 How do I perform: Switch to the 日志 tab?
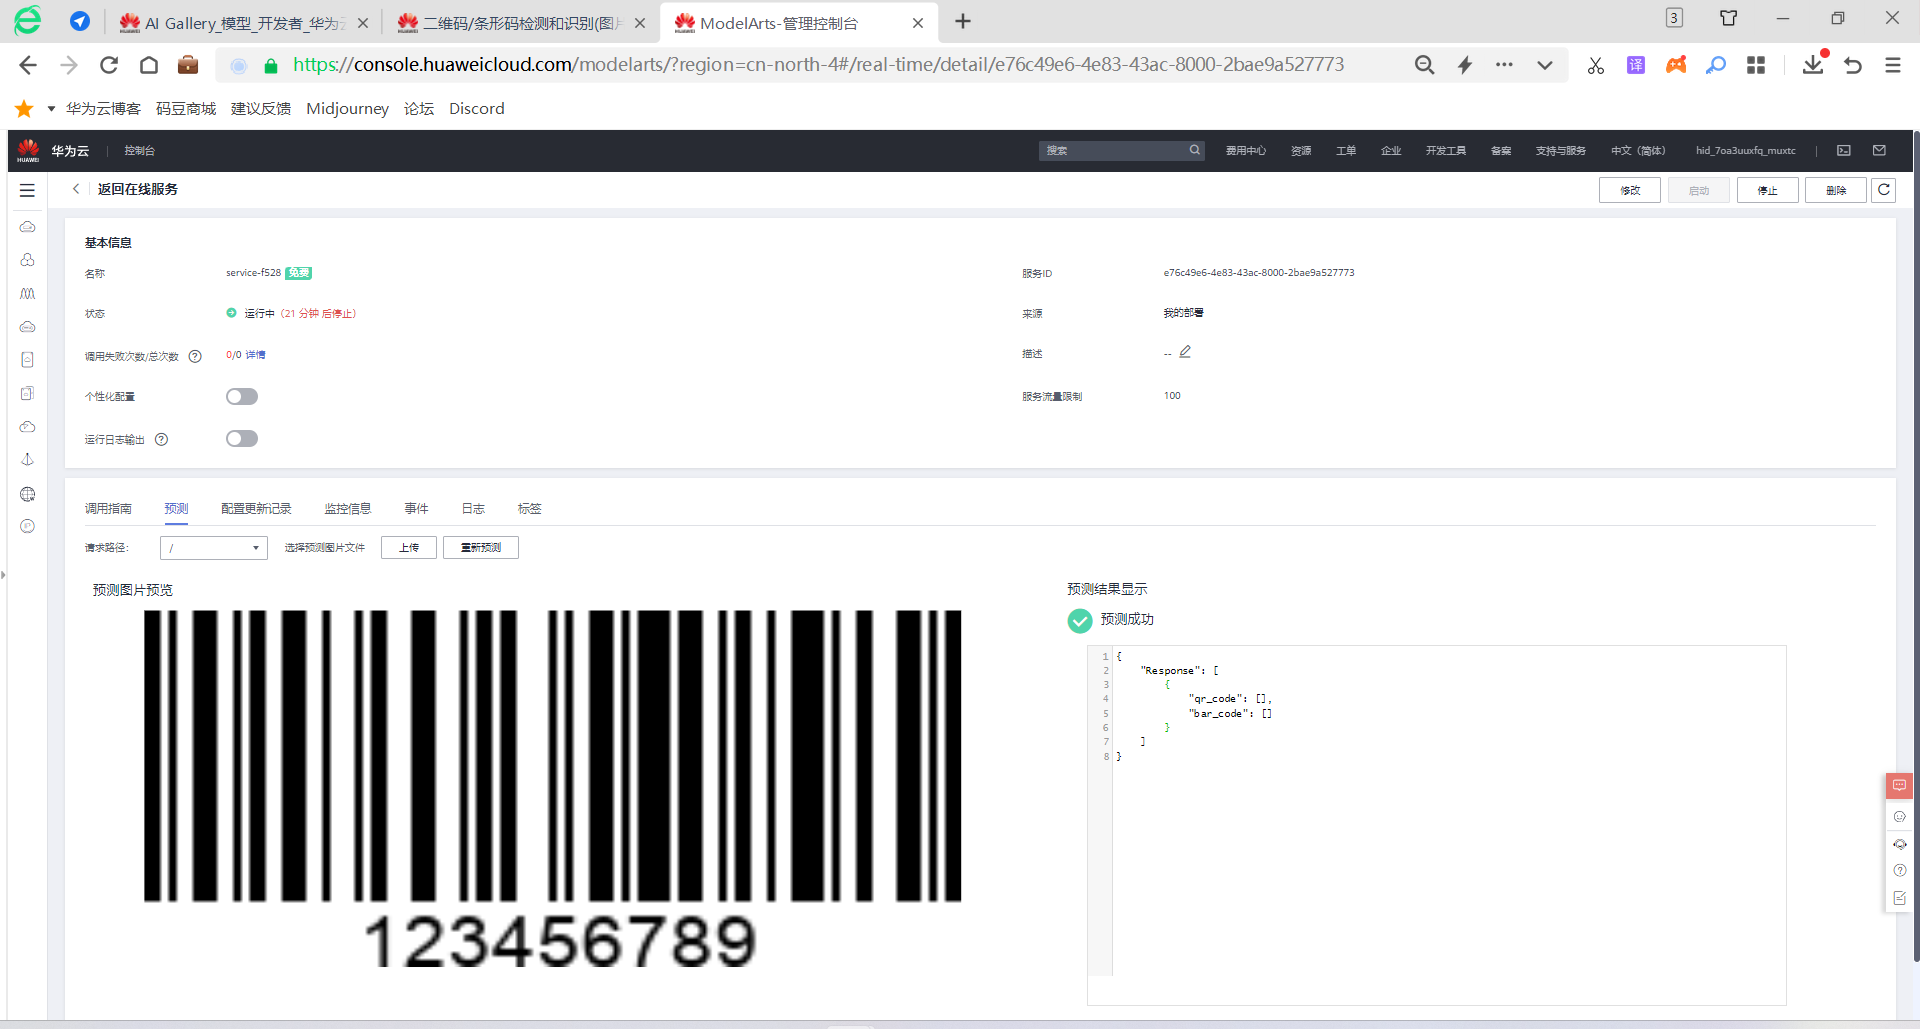pyautogui.click(x=473, y=509)
